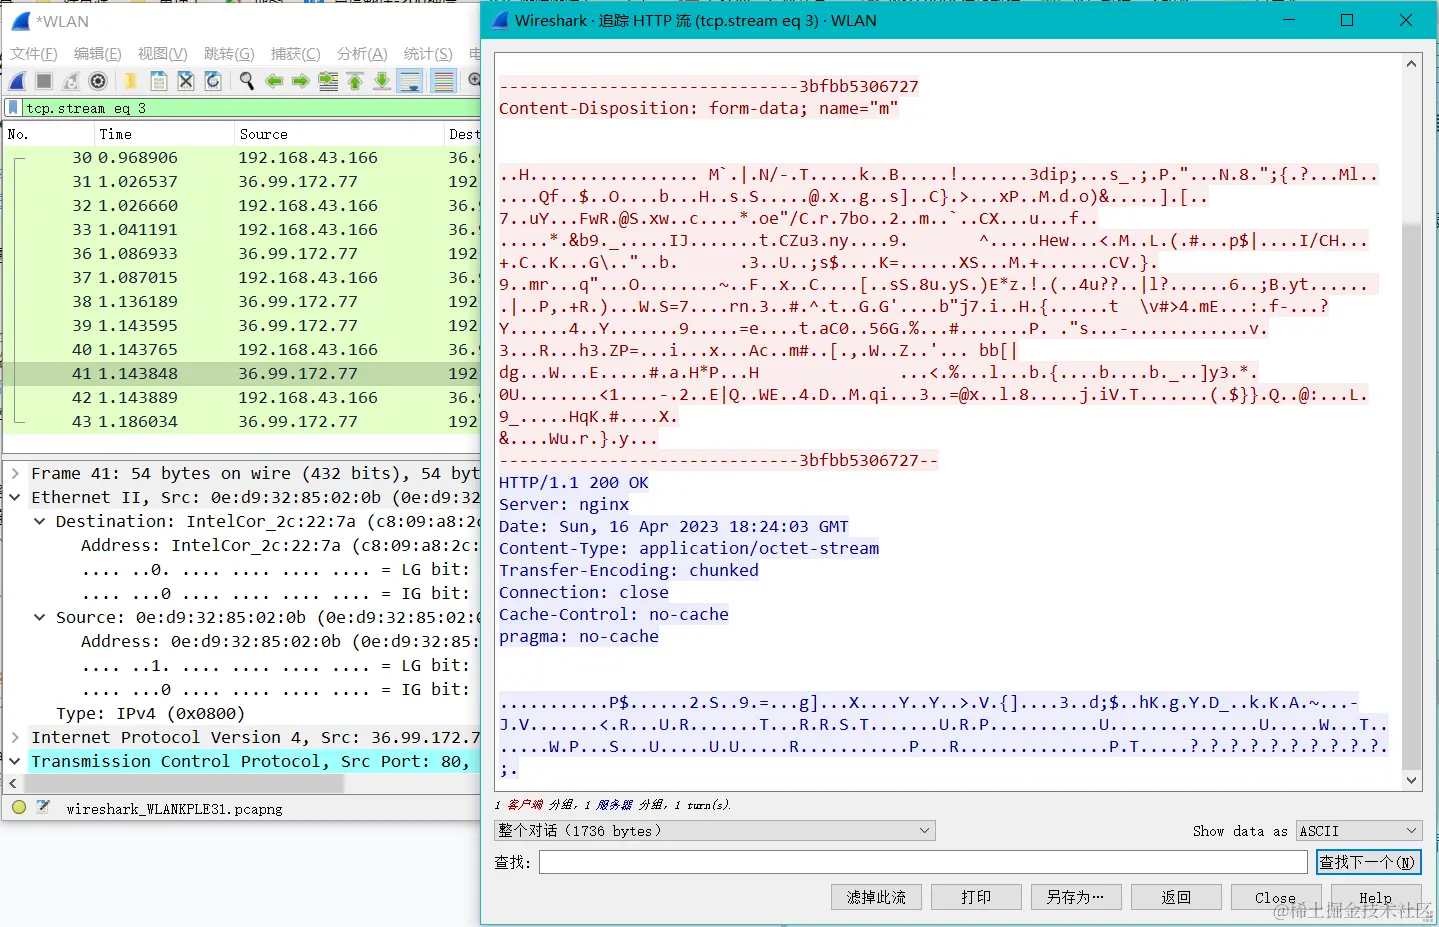Open the 捕获(C) menu
The width and height of the screenshot is (1439, 927).
coord(295,54)
